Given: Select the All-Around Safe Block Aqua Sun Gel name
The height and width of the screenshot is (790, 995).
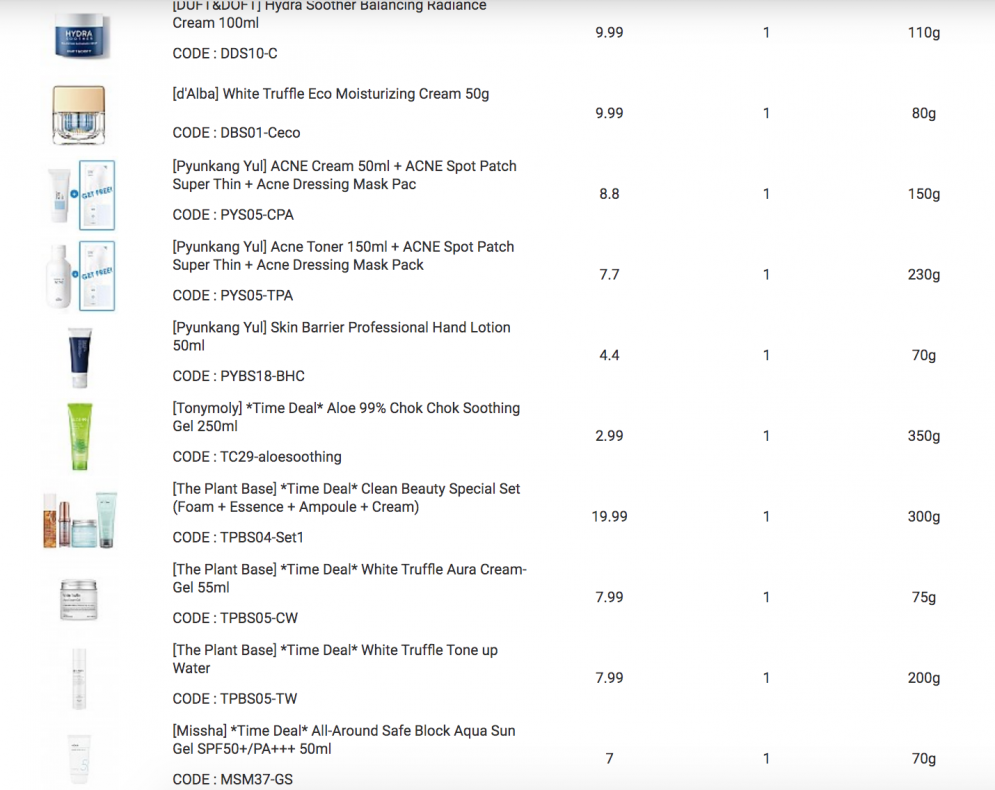Looking at the screenshot, I should [x=344, y=739].
